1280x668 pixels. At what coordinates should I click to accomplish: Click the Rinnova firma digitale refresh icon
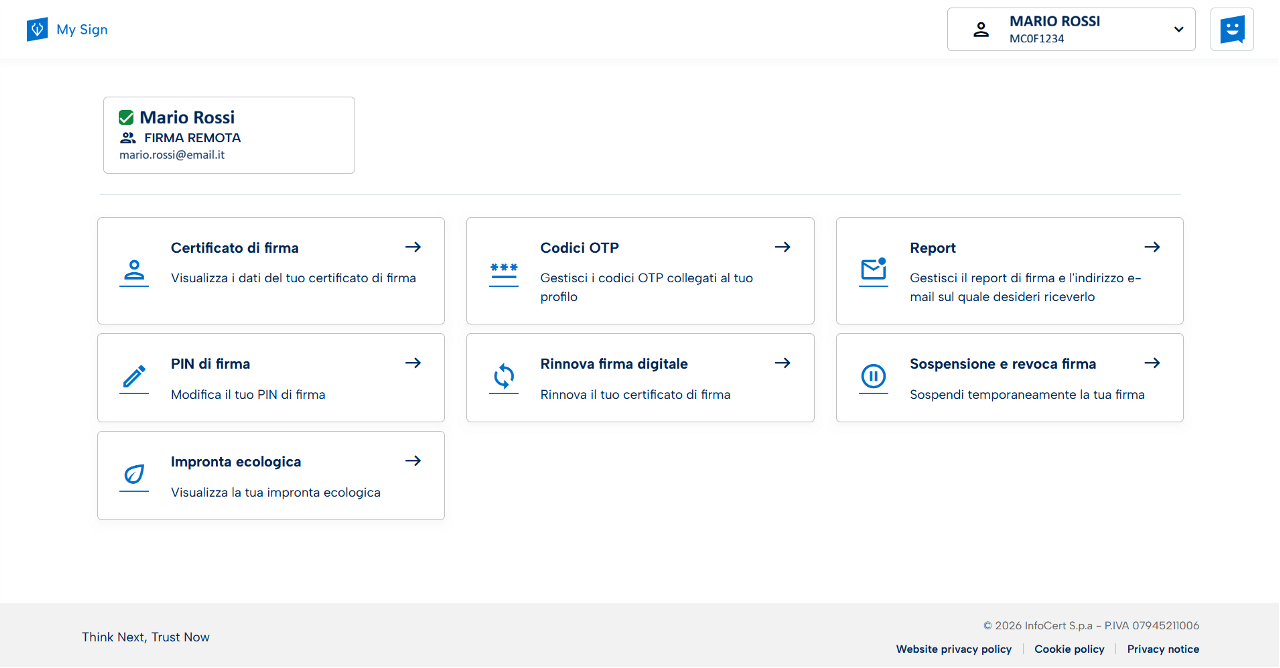[504, 377]
